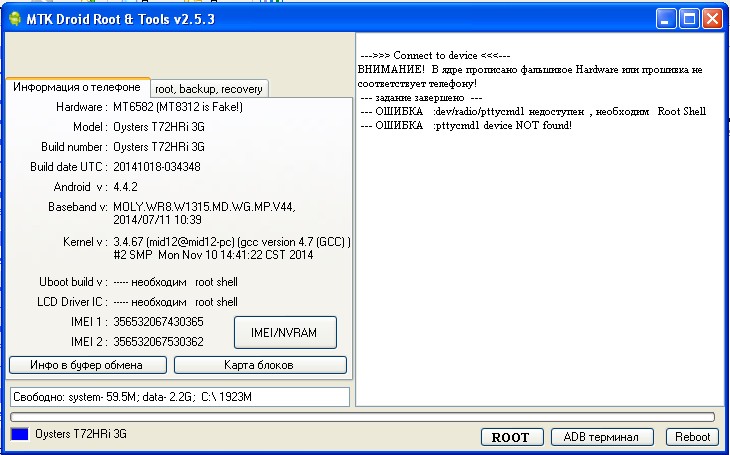Image resolution: width=730 pixels, height=455 pixels.
Task: Select Baseband value MOLY.WR8.W1315.MD.WG.MP.V44
Action: pyautogui.click(x=204, y=207)
